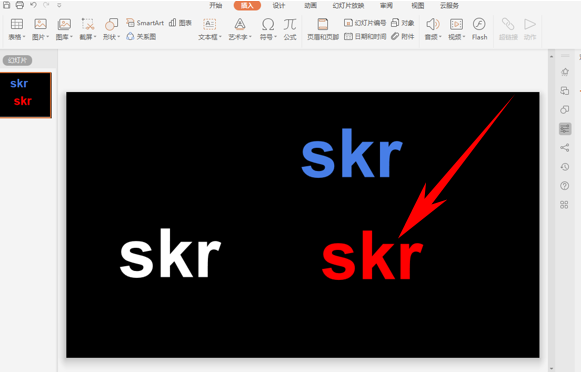
Task: Click the date and time (日期和时间) button
Action: click(x=365, y=36)
